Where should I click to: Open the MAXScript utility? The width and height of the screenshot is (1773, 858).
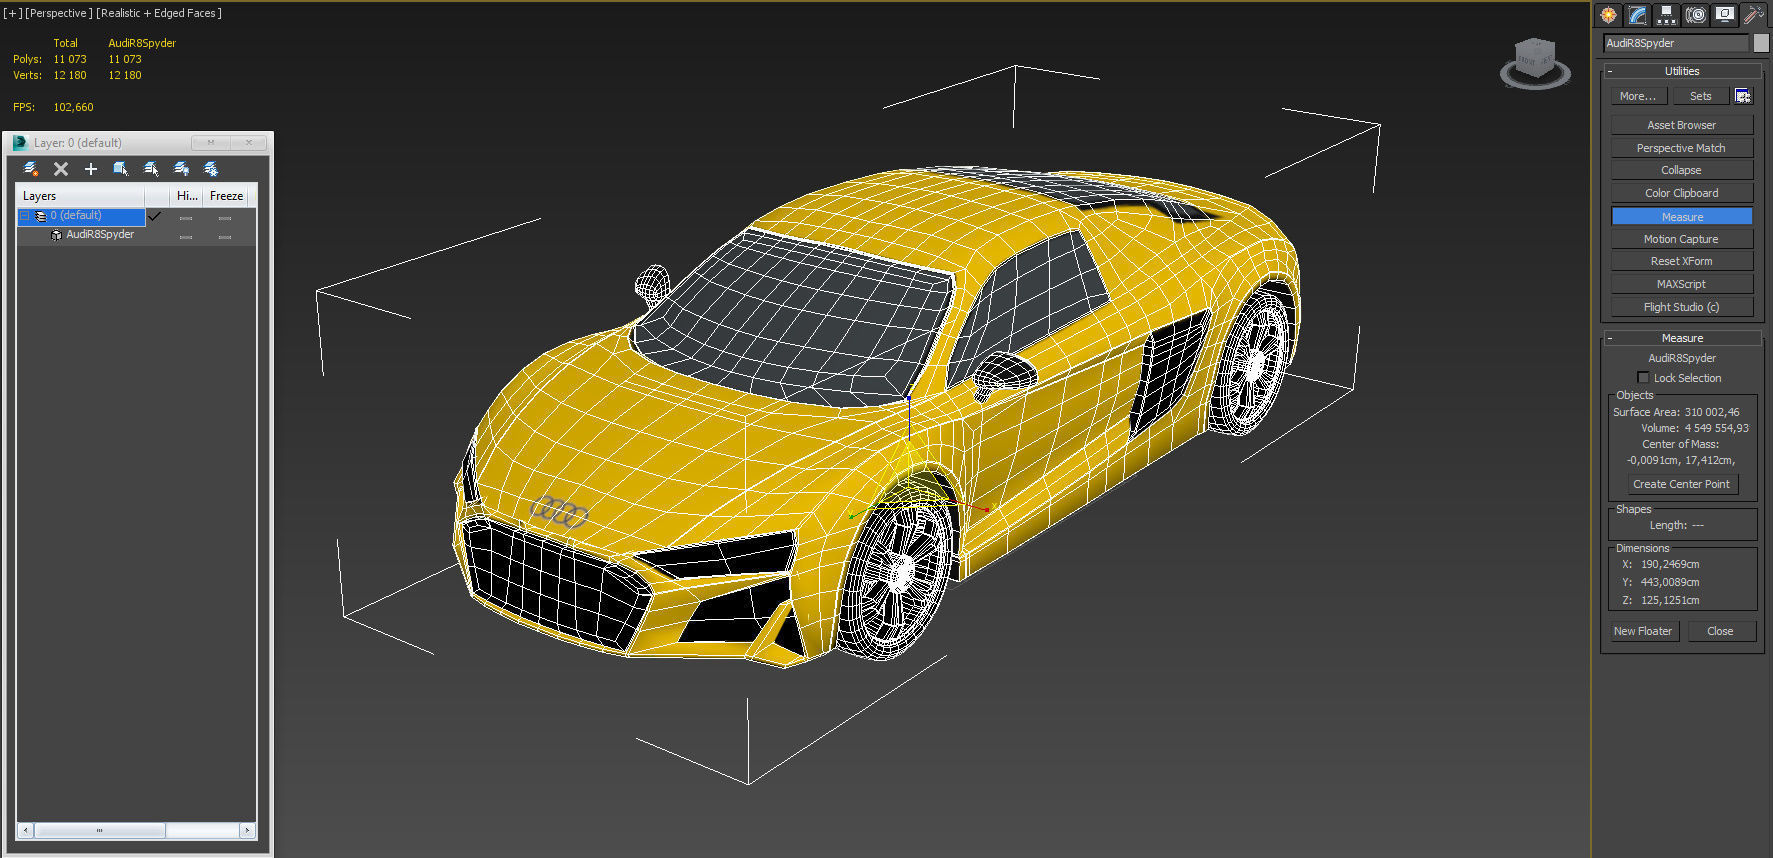click(1682, 284)
